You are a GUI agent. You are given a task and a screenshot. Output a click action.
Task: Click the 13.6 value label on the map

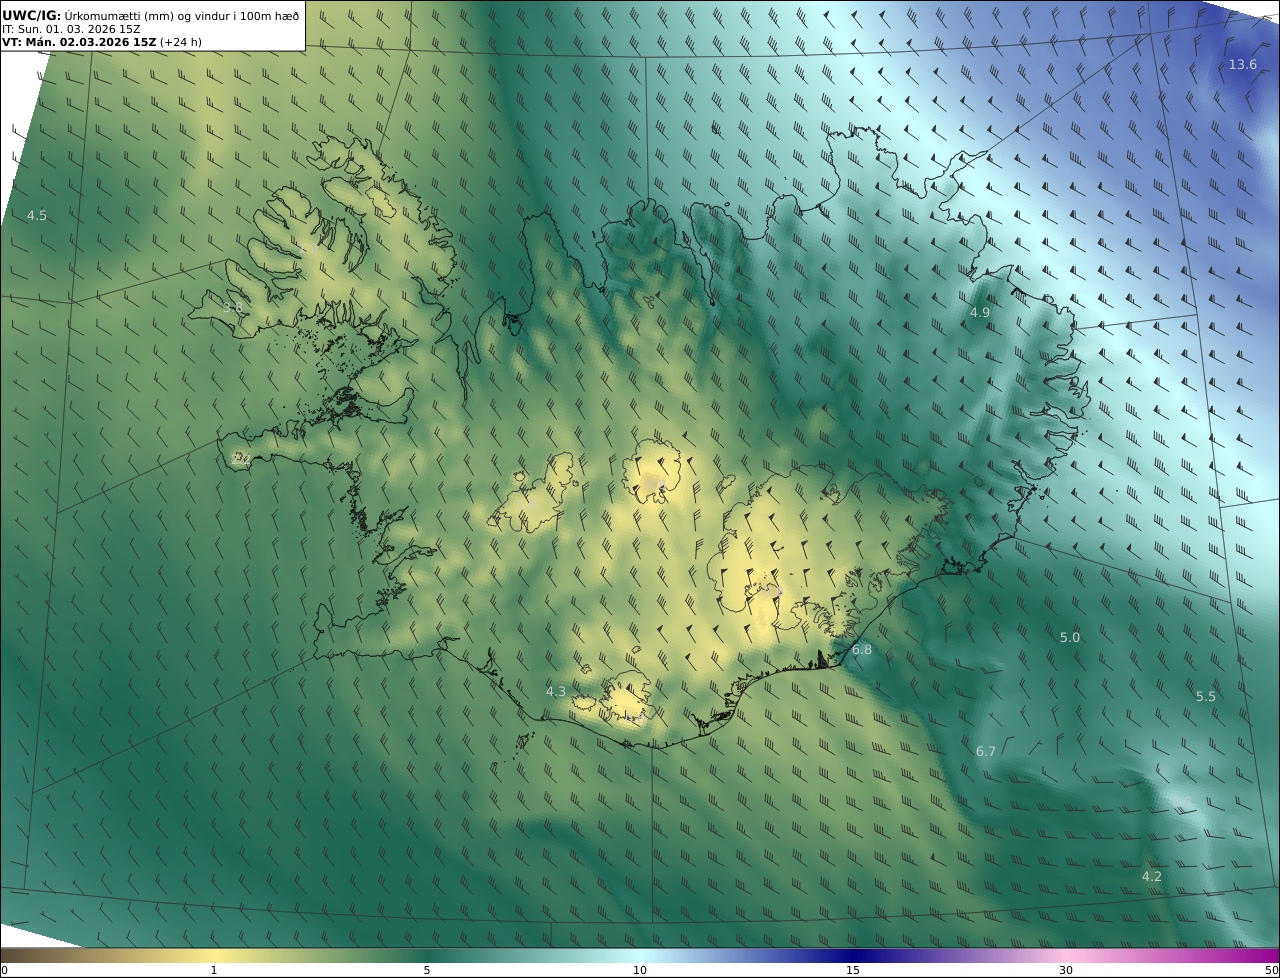click(x=1242, y=65)
